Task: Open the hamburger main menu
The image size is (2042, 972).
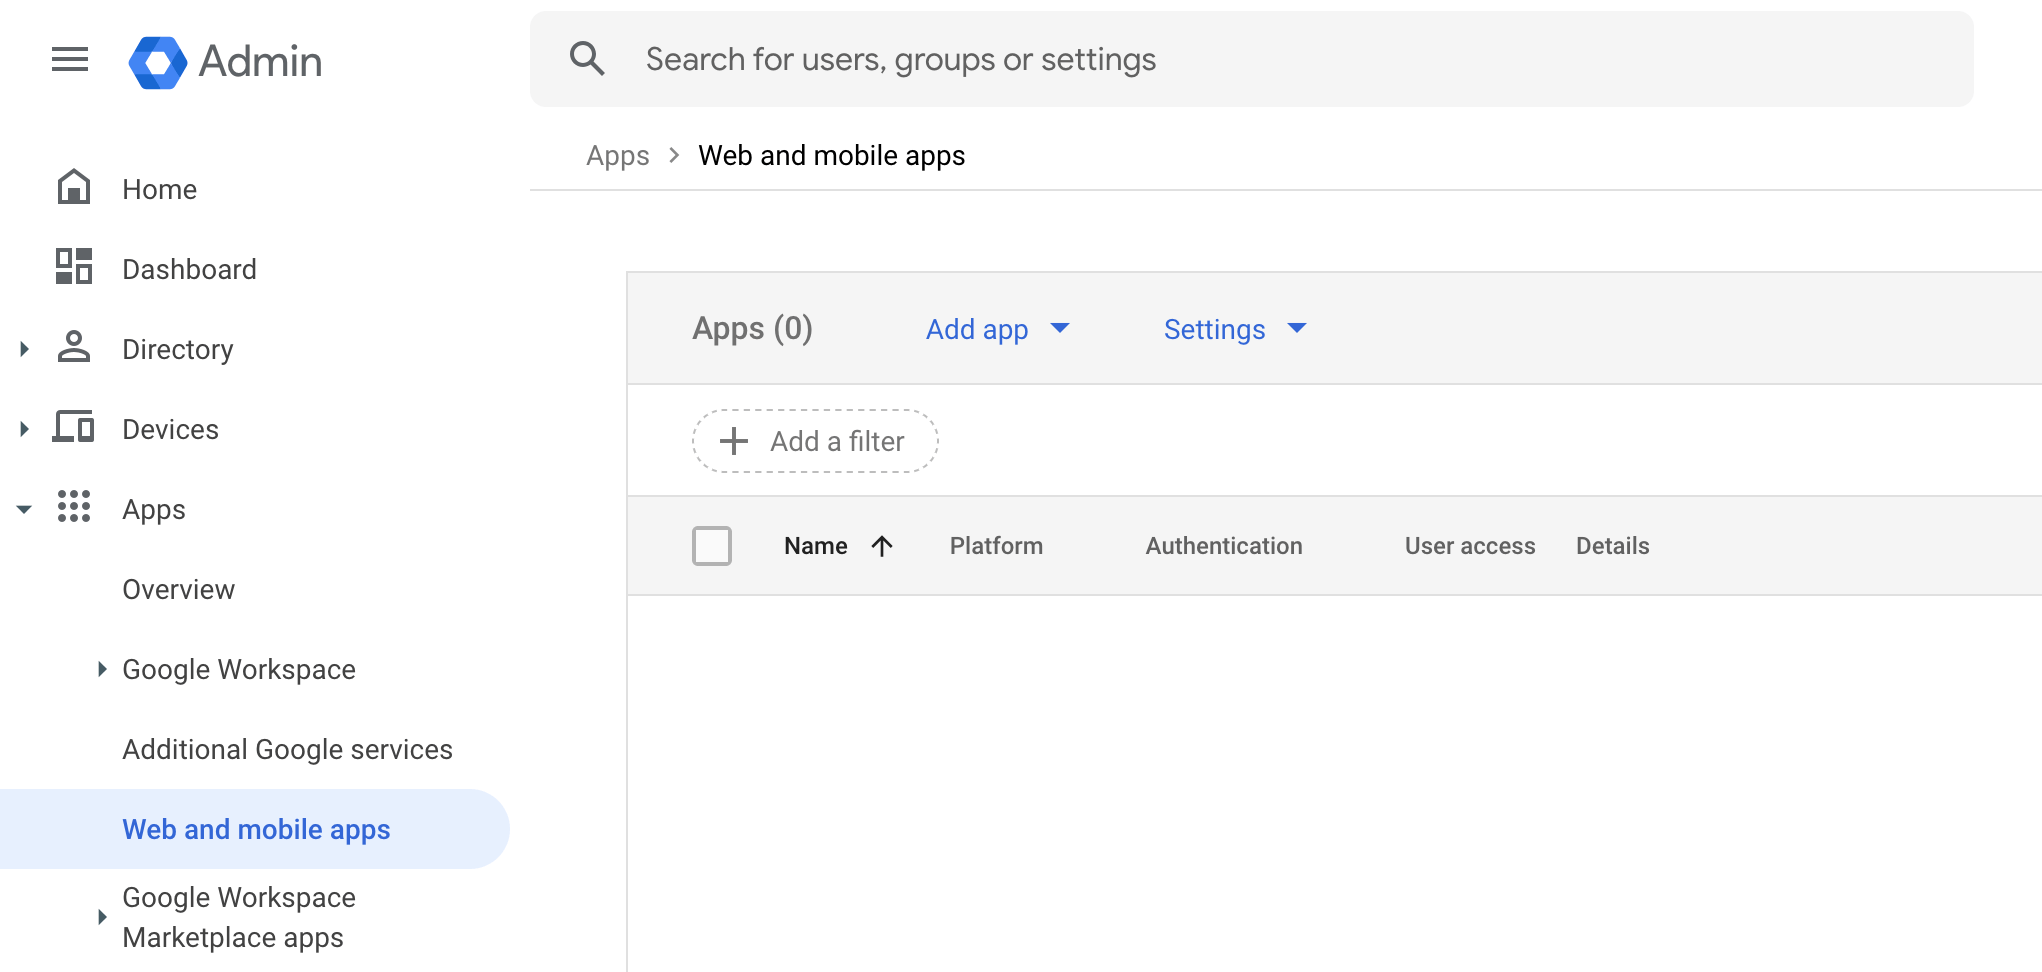Action: (70, 60)
